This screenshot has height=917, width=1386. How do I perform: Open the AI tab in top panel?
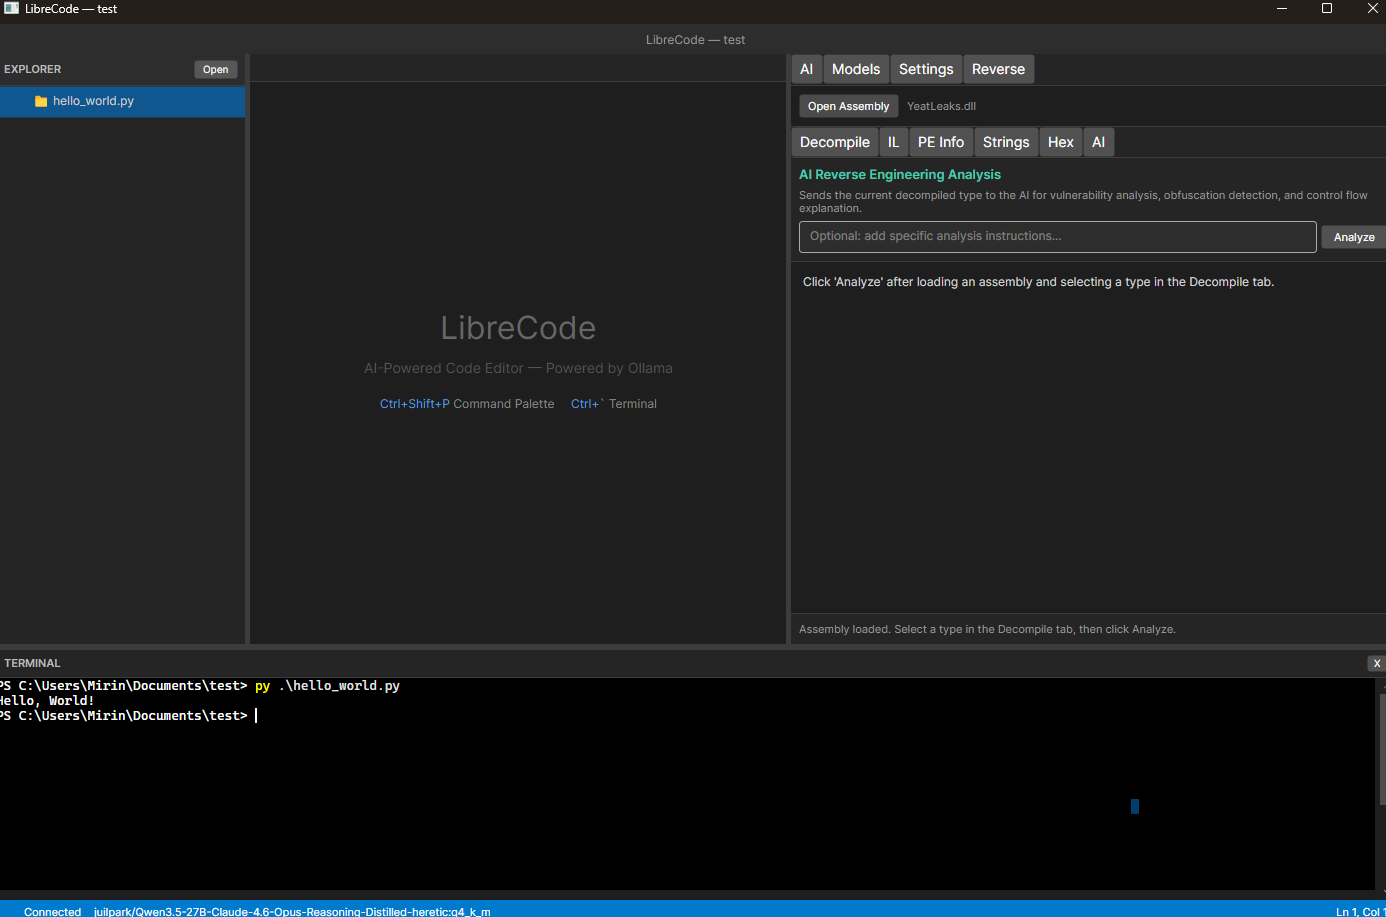pos(807,69)
